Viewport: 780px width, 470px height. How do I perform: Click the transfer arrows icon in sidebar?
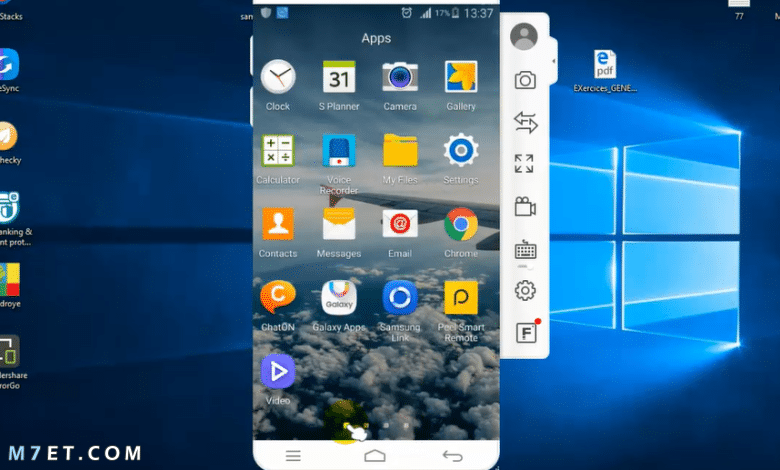(525, 122)
